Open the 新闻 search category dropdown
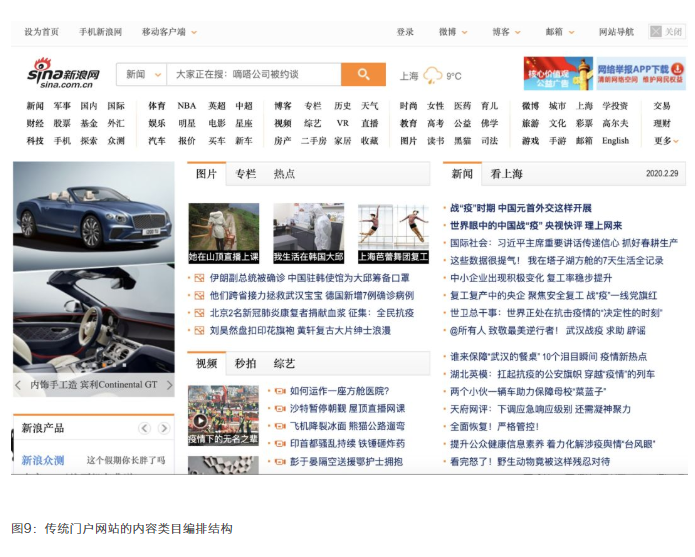695x557 pixels. (x=141, y=75)
